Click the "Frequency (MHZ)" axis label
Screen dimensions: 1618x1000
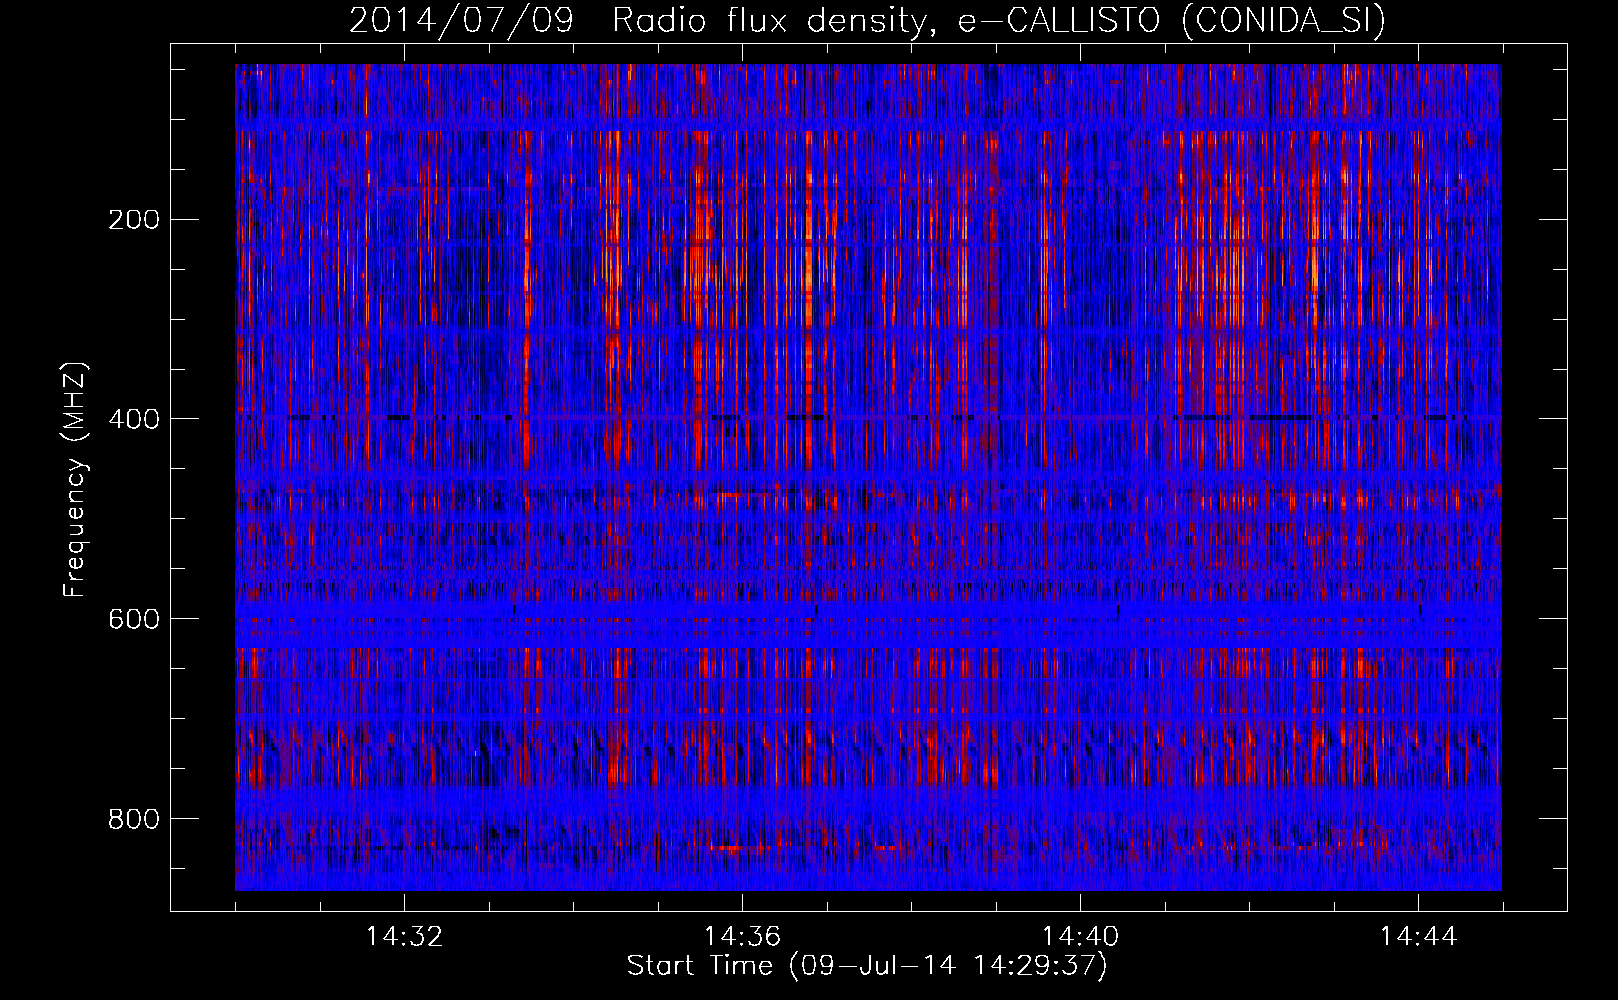pos(75,480)
